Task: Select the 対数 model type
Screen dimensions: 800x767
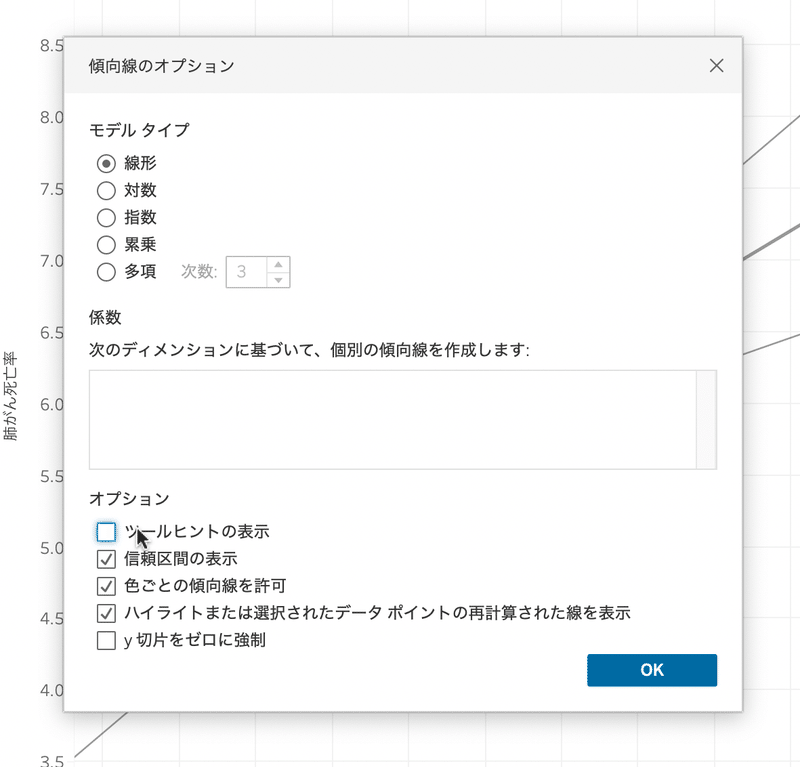Action: [106, 191]
